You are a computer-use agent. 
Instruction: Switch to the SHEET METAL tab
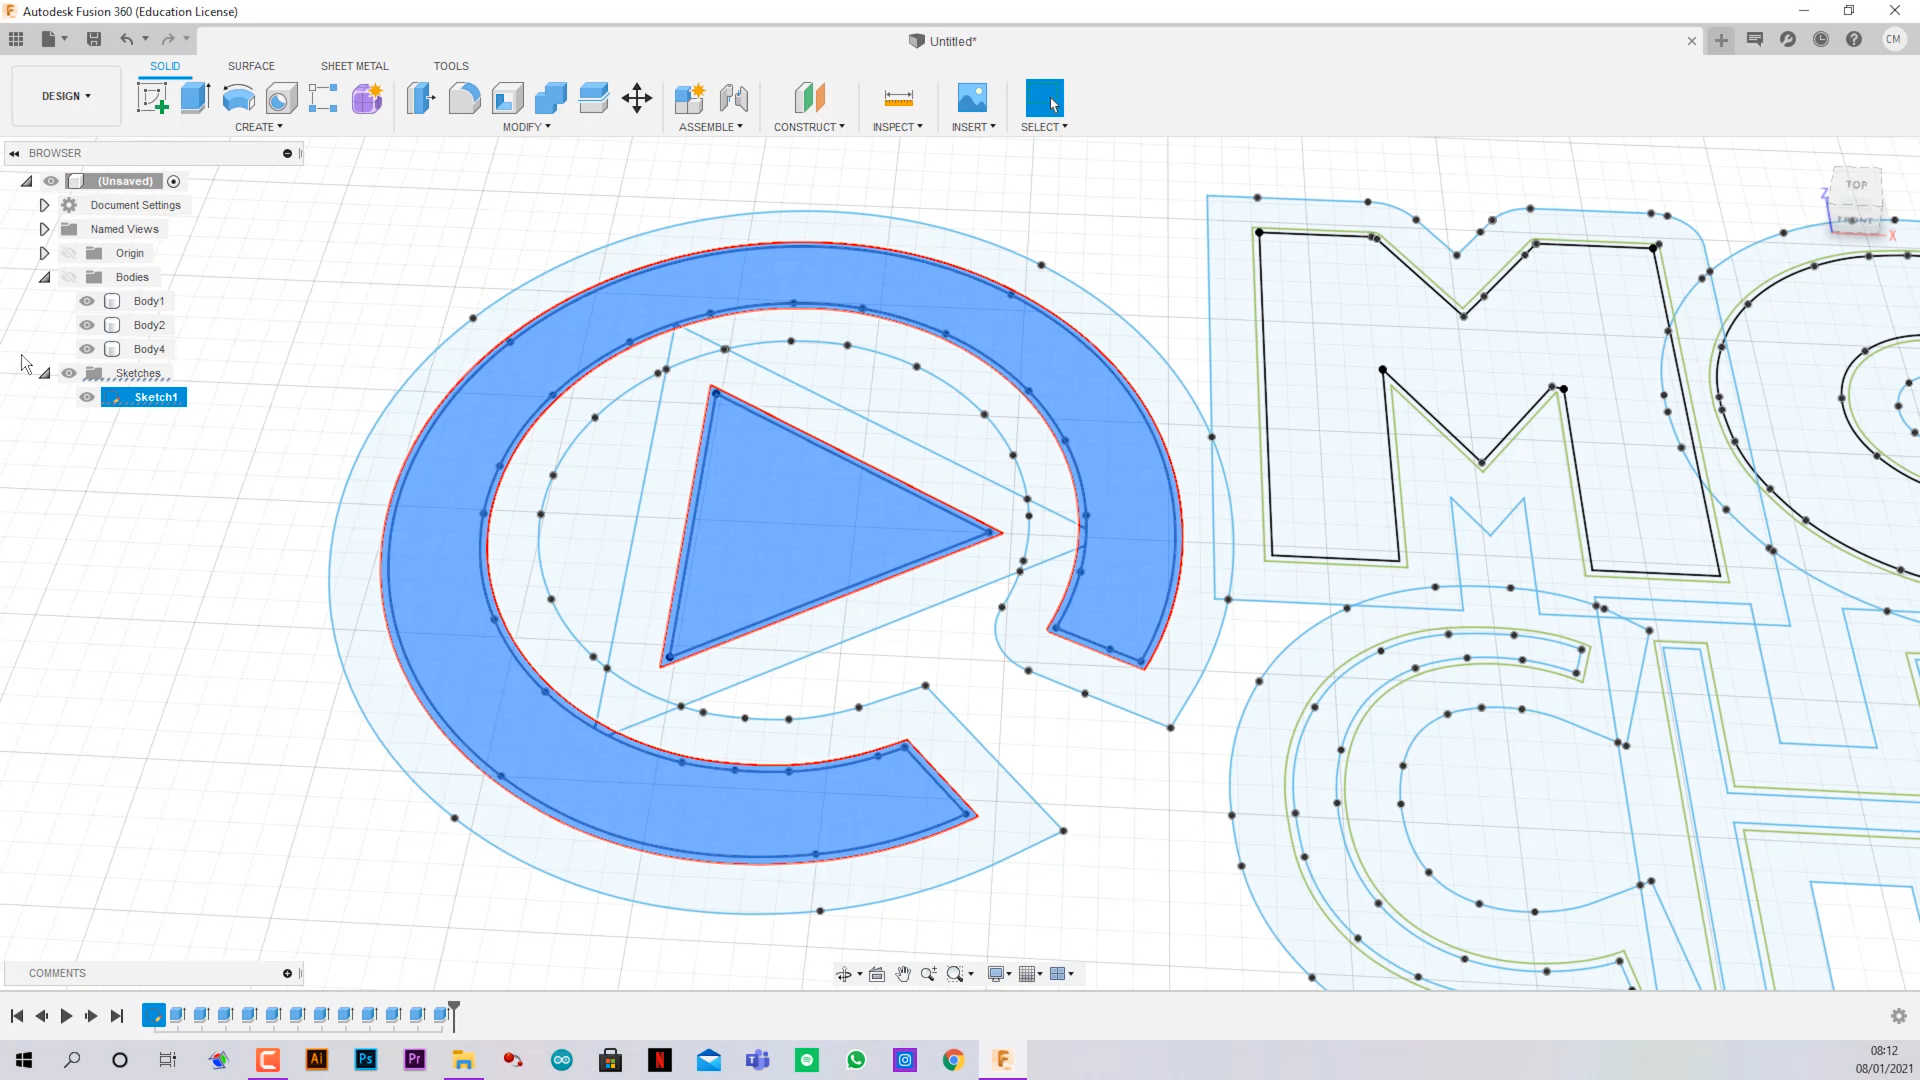tap(354, 66)
